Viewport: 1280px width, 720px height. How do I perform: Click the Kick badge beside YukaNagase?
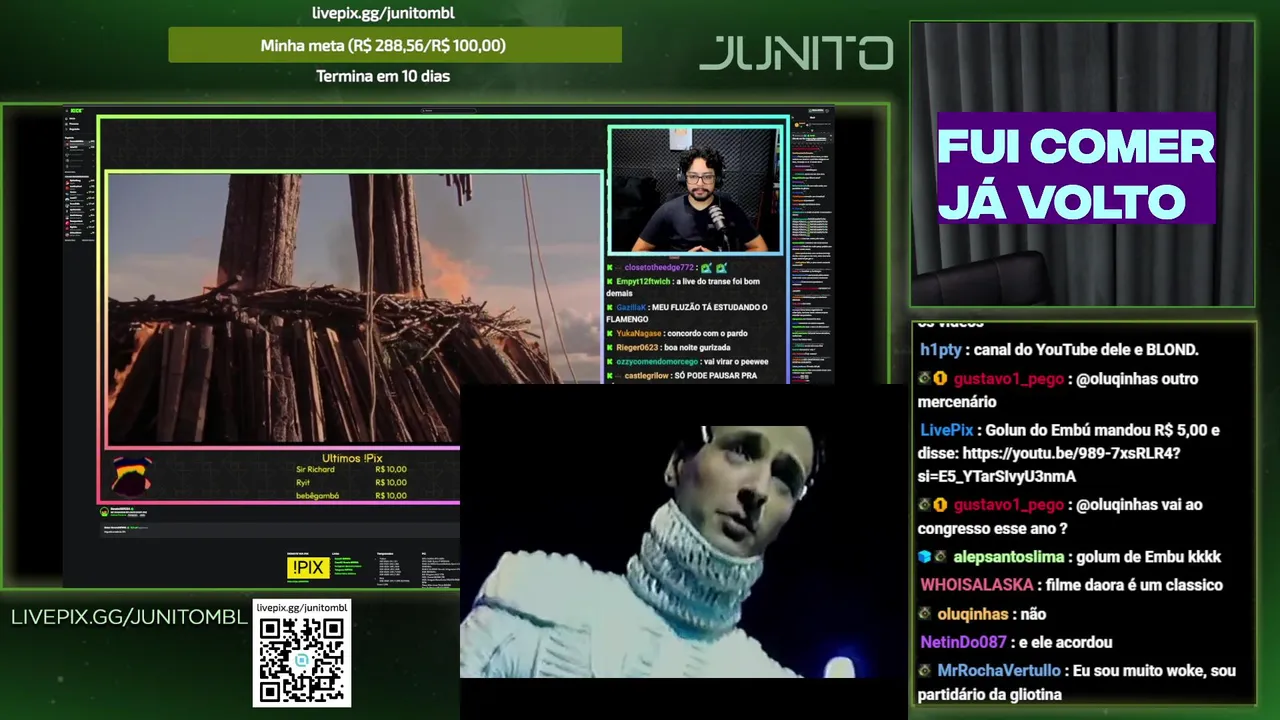click(609, 334)
